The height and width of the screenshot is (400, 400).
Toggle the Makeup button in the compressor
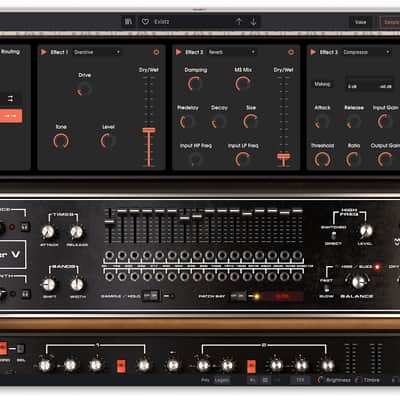322,84
